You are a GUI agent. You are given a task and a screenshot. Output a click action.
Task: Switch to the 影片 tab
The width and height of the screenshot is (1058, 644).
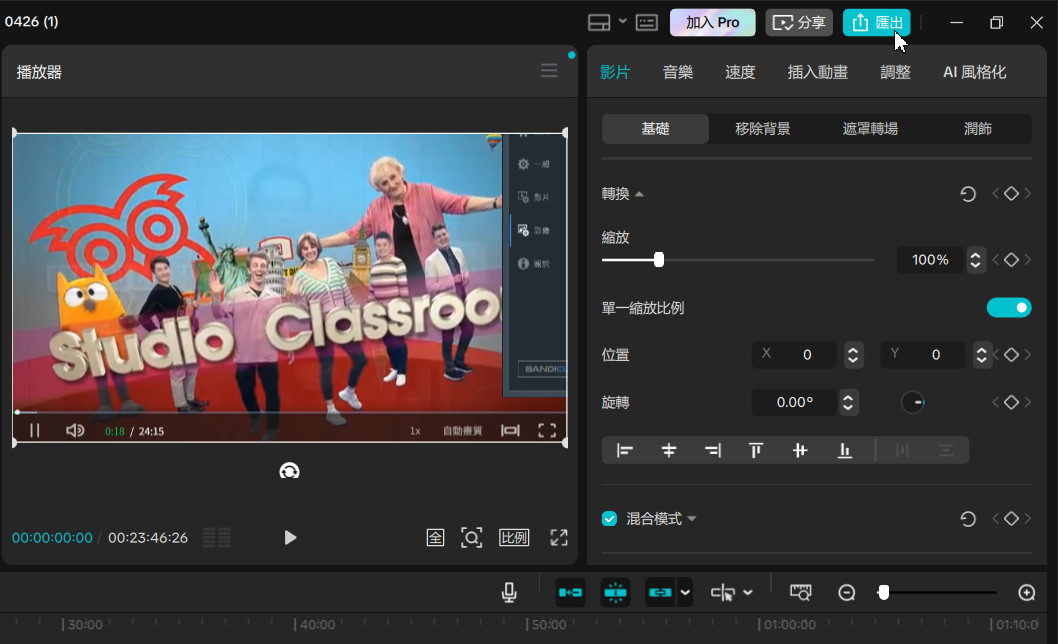click(x=615, y=72)
